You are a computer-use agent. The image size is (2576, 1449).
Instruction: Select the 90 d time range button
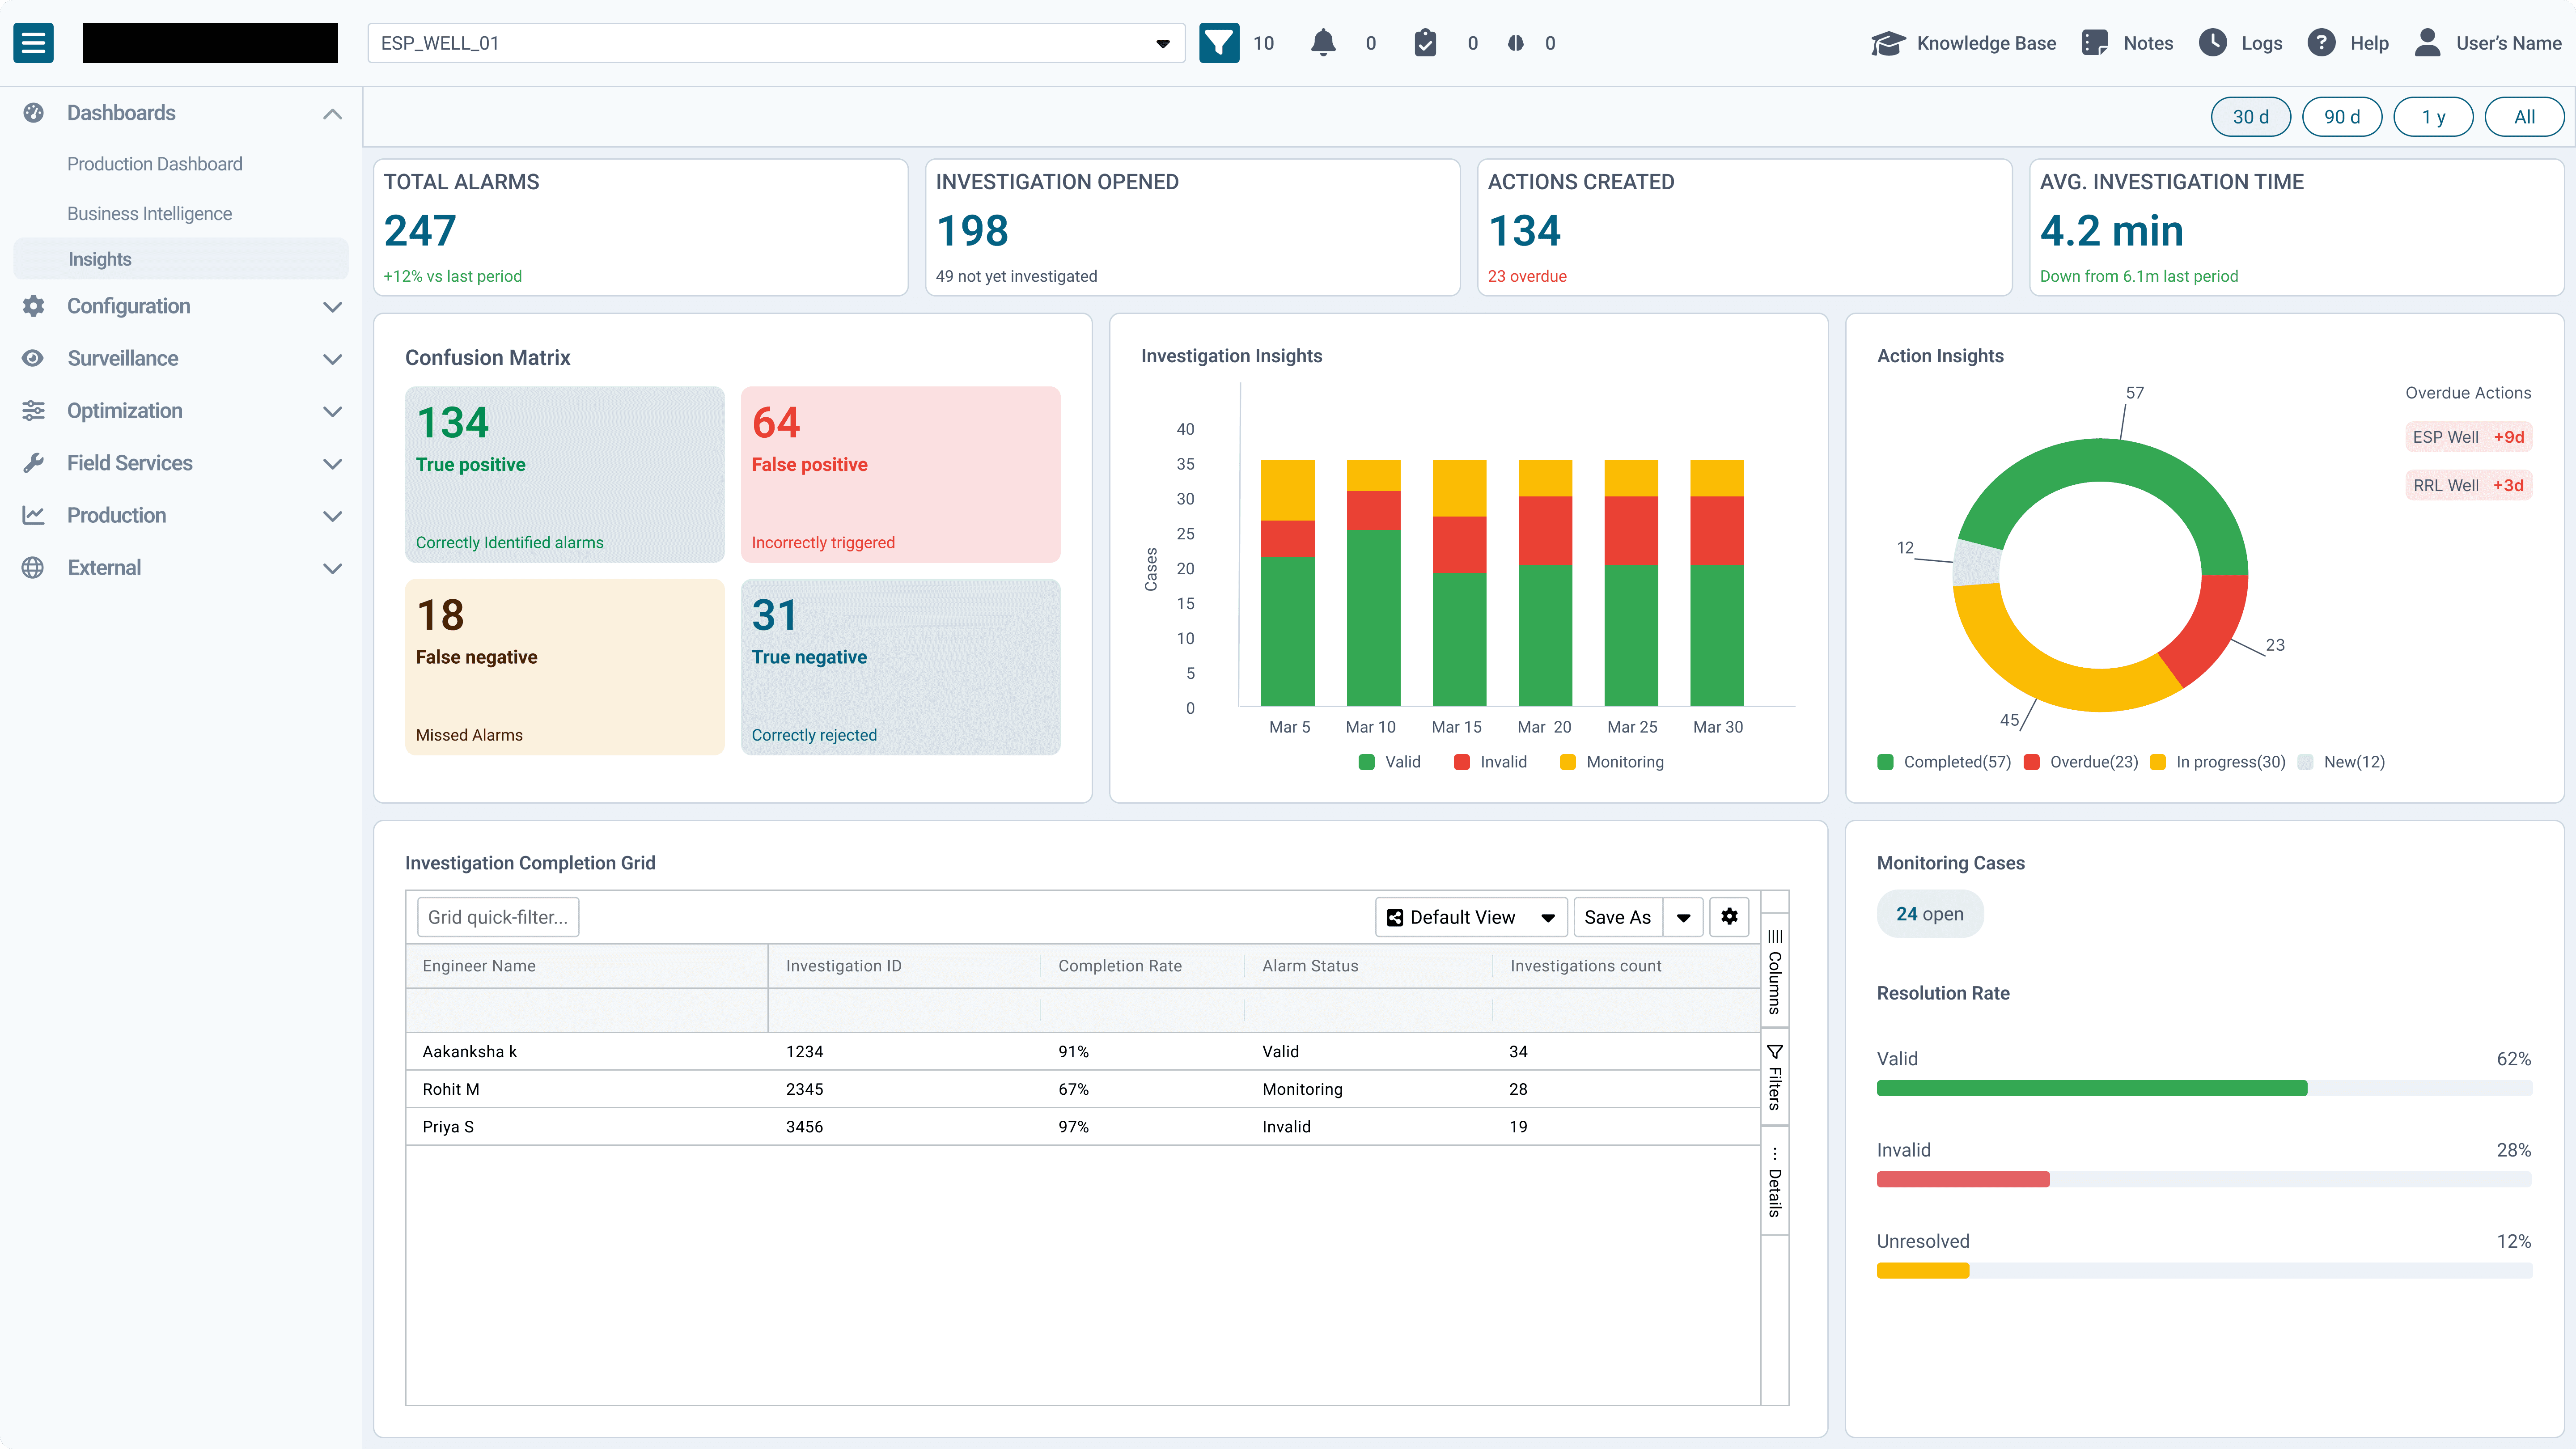coord(2341,117)
